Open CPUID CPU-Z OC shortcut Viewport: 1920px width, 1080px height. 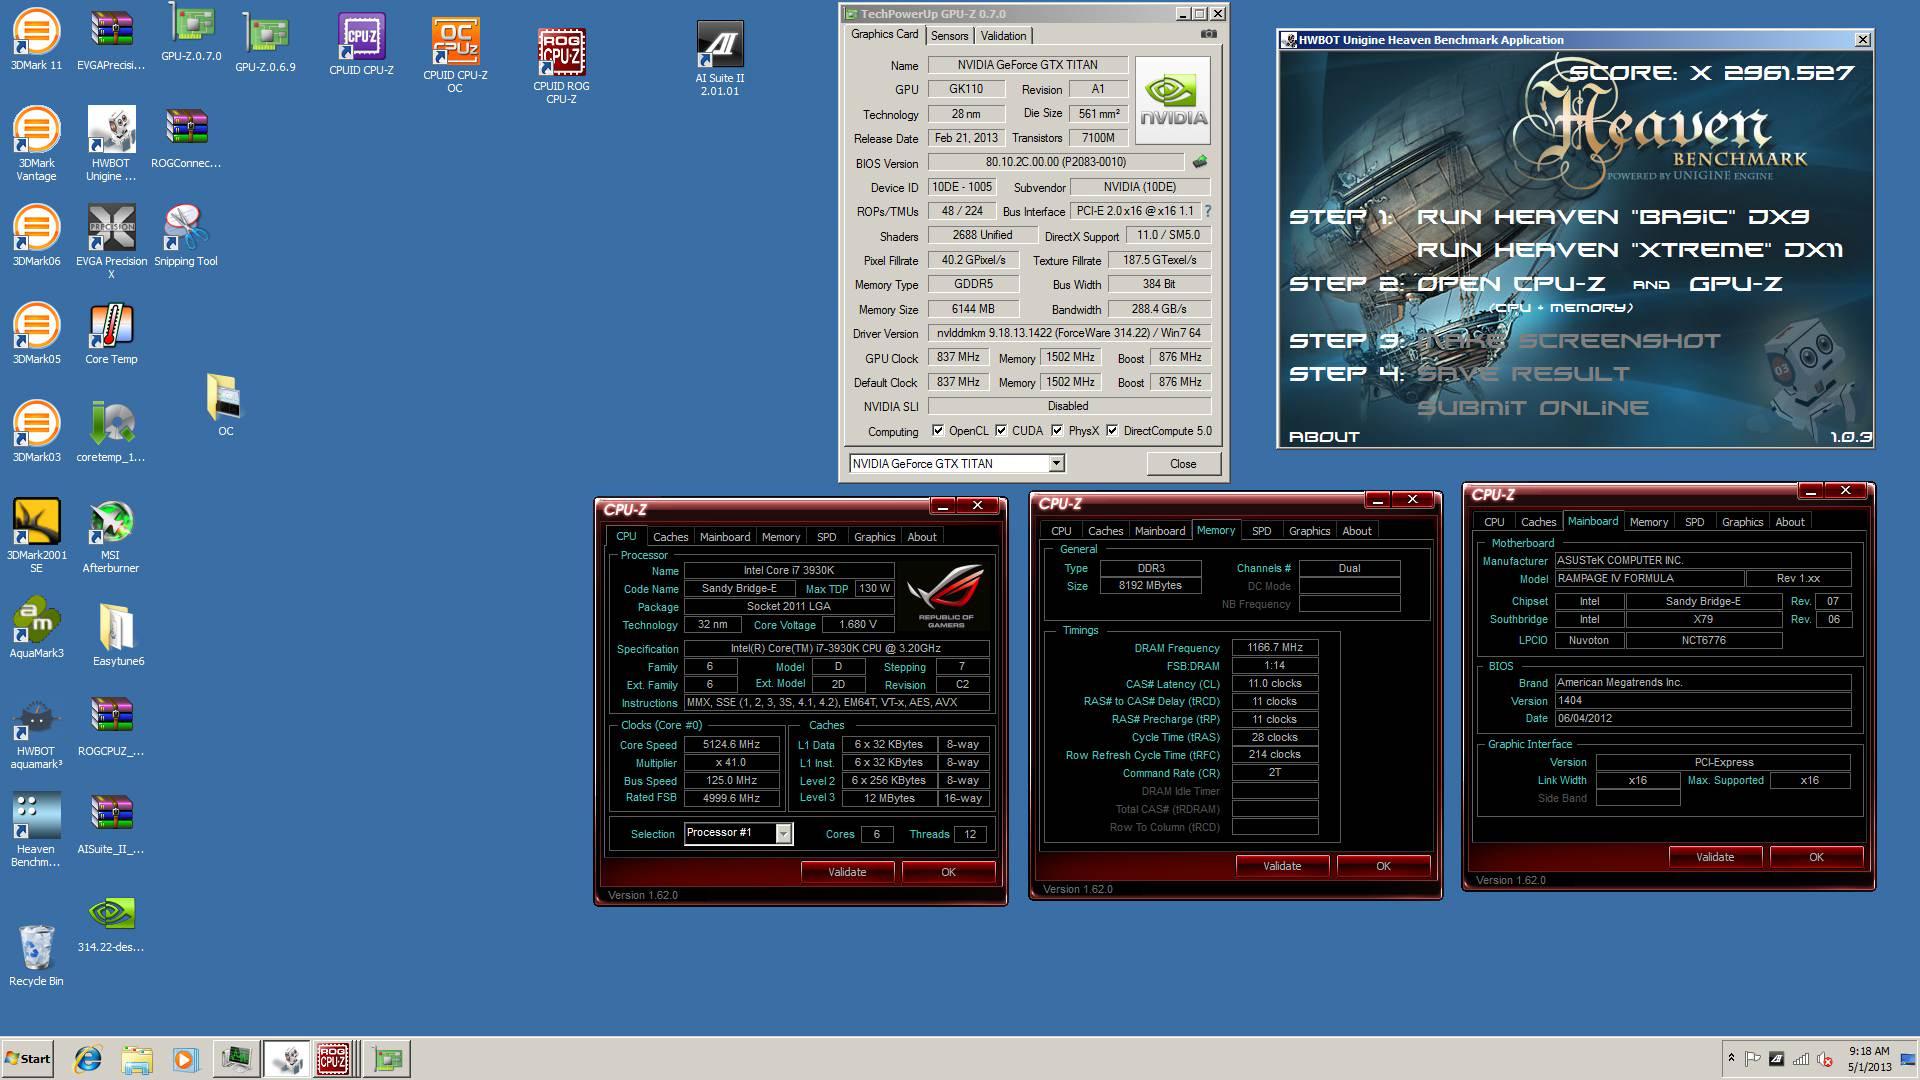(x=455, y=55)
